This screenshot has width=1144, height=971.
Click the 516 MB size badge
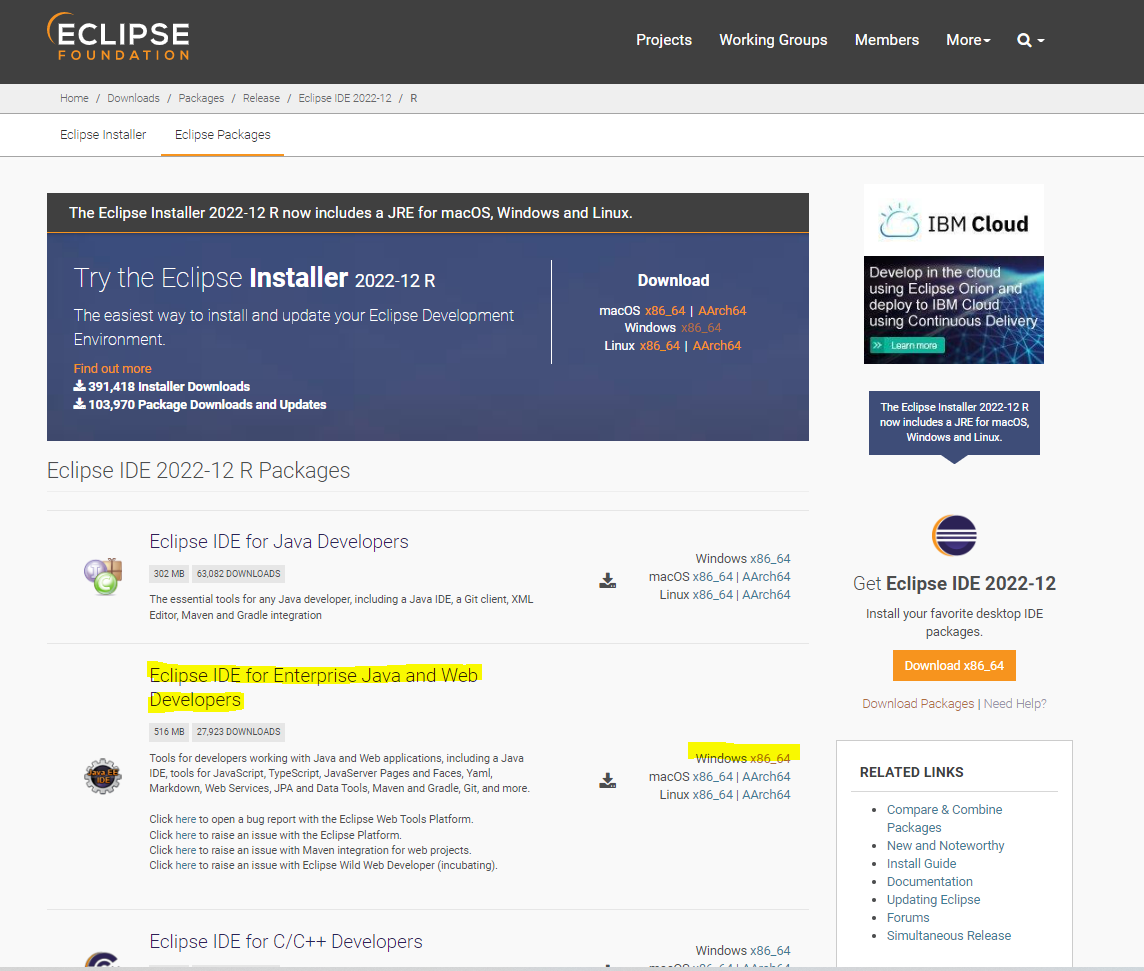[169, 732]
